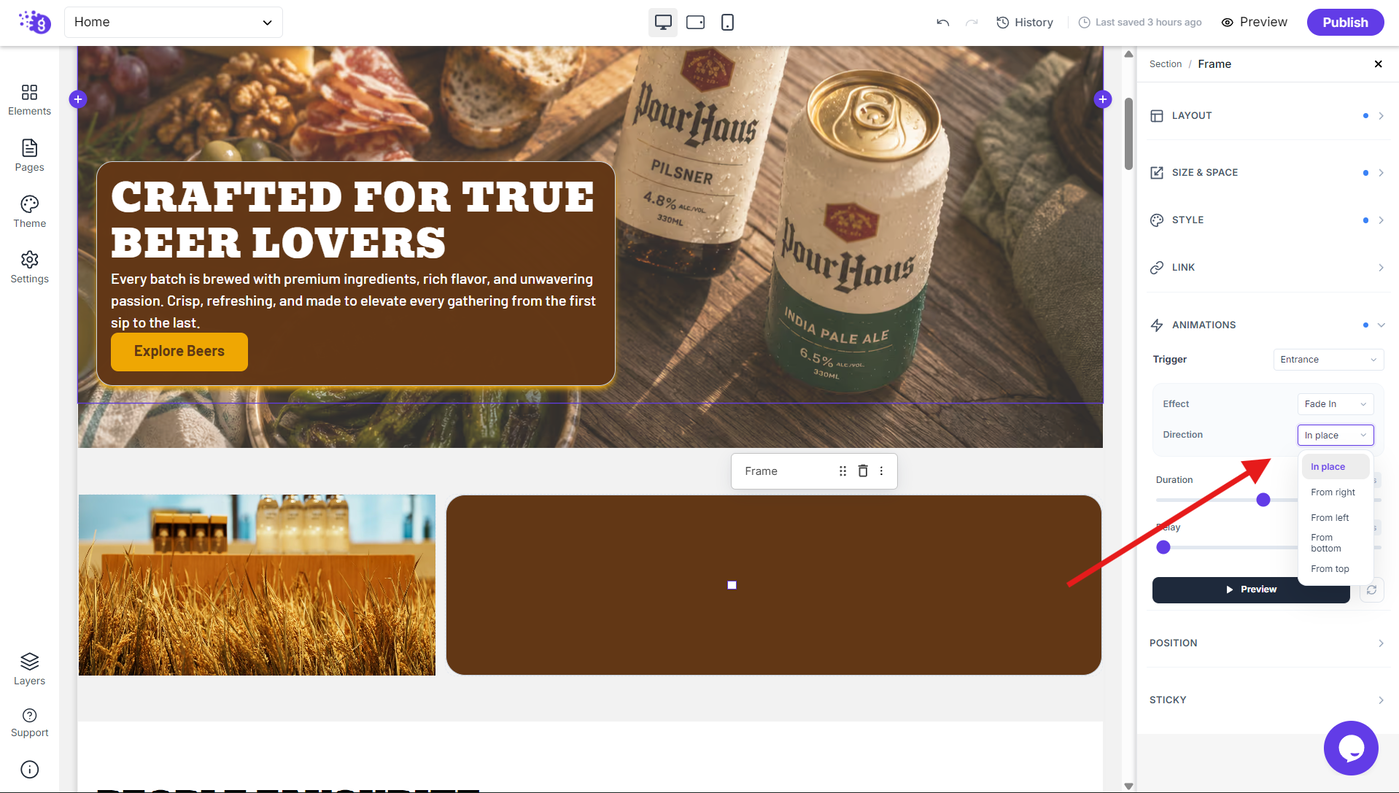Choose From top direction option
Screen dimensions: 1399x793
pyautogui.click(x=1330, y=569)
